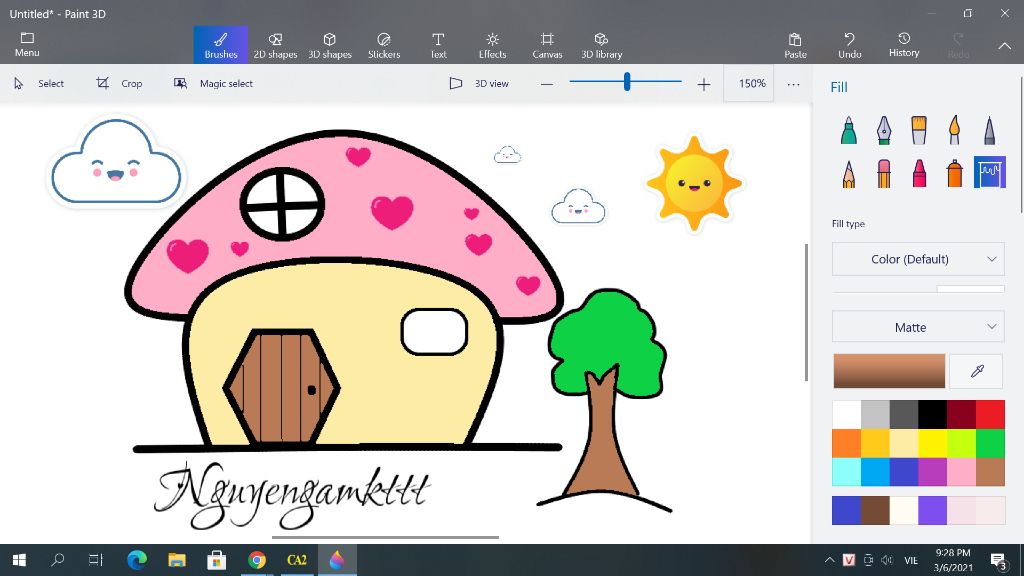Choose the Spray can brush

[954, 173]
